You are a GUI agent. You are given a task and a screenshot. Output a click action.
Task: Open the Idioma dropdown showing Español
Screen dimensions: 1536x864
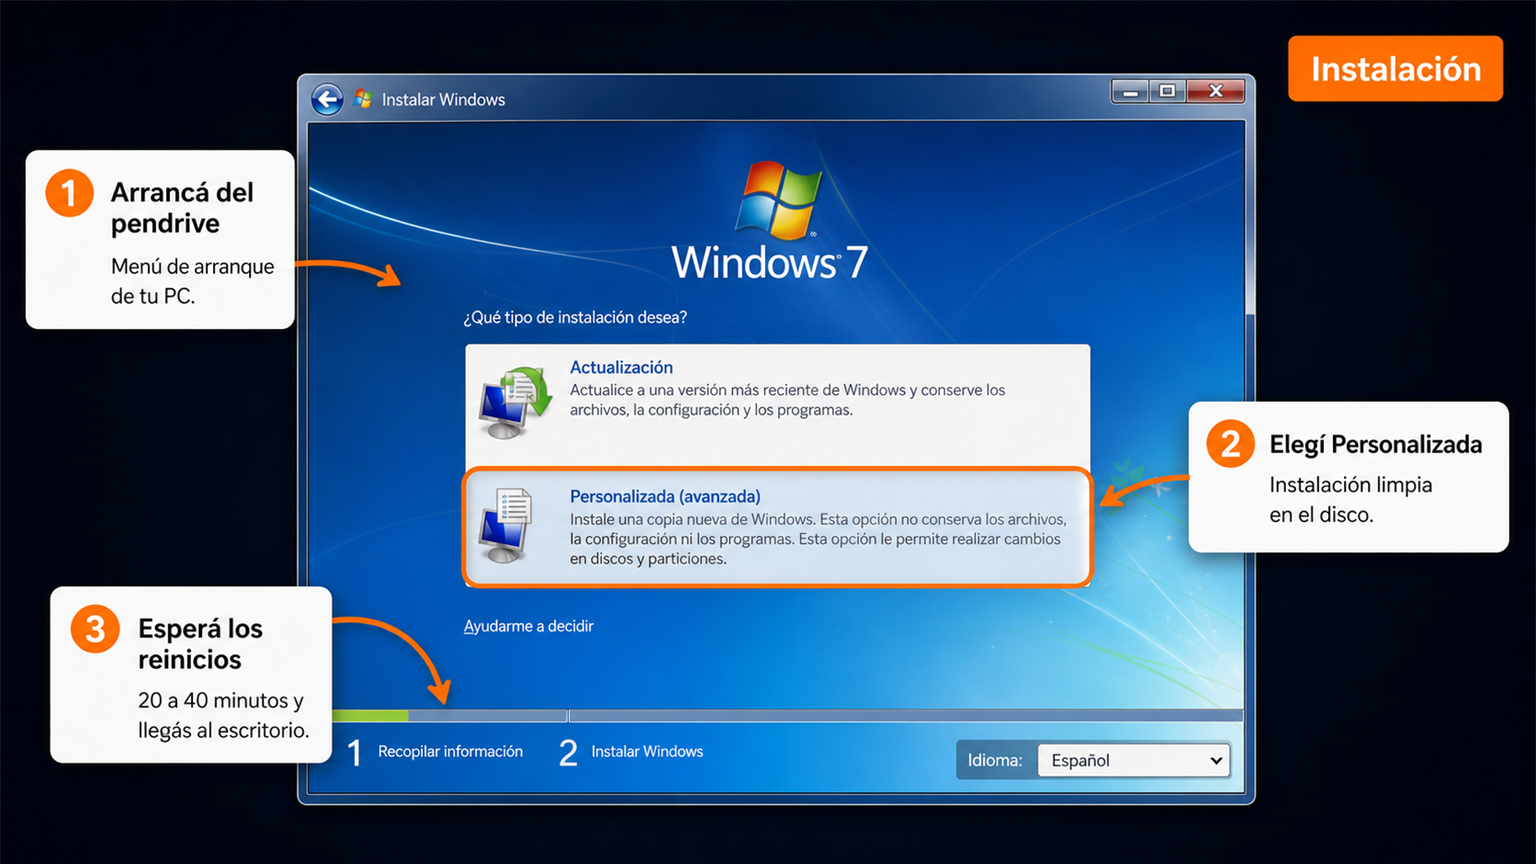coord(1134,760)
